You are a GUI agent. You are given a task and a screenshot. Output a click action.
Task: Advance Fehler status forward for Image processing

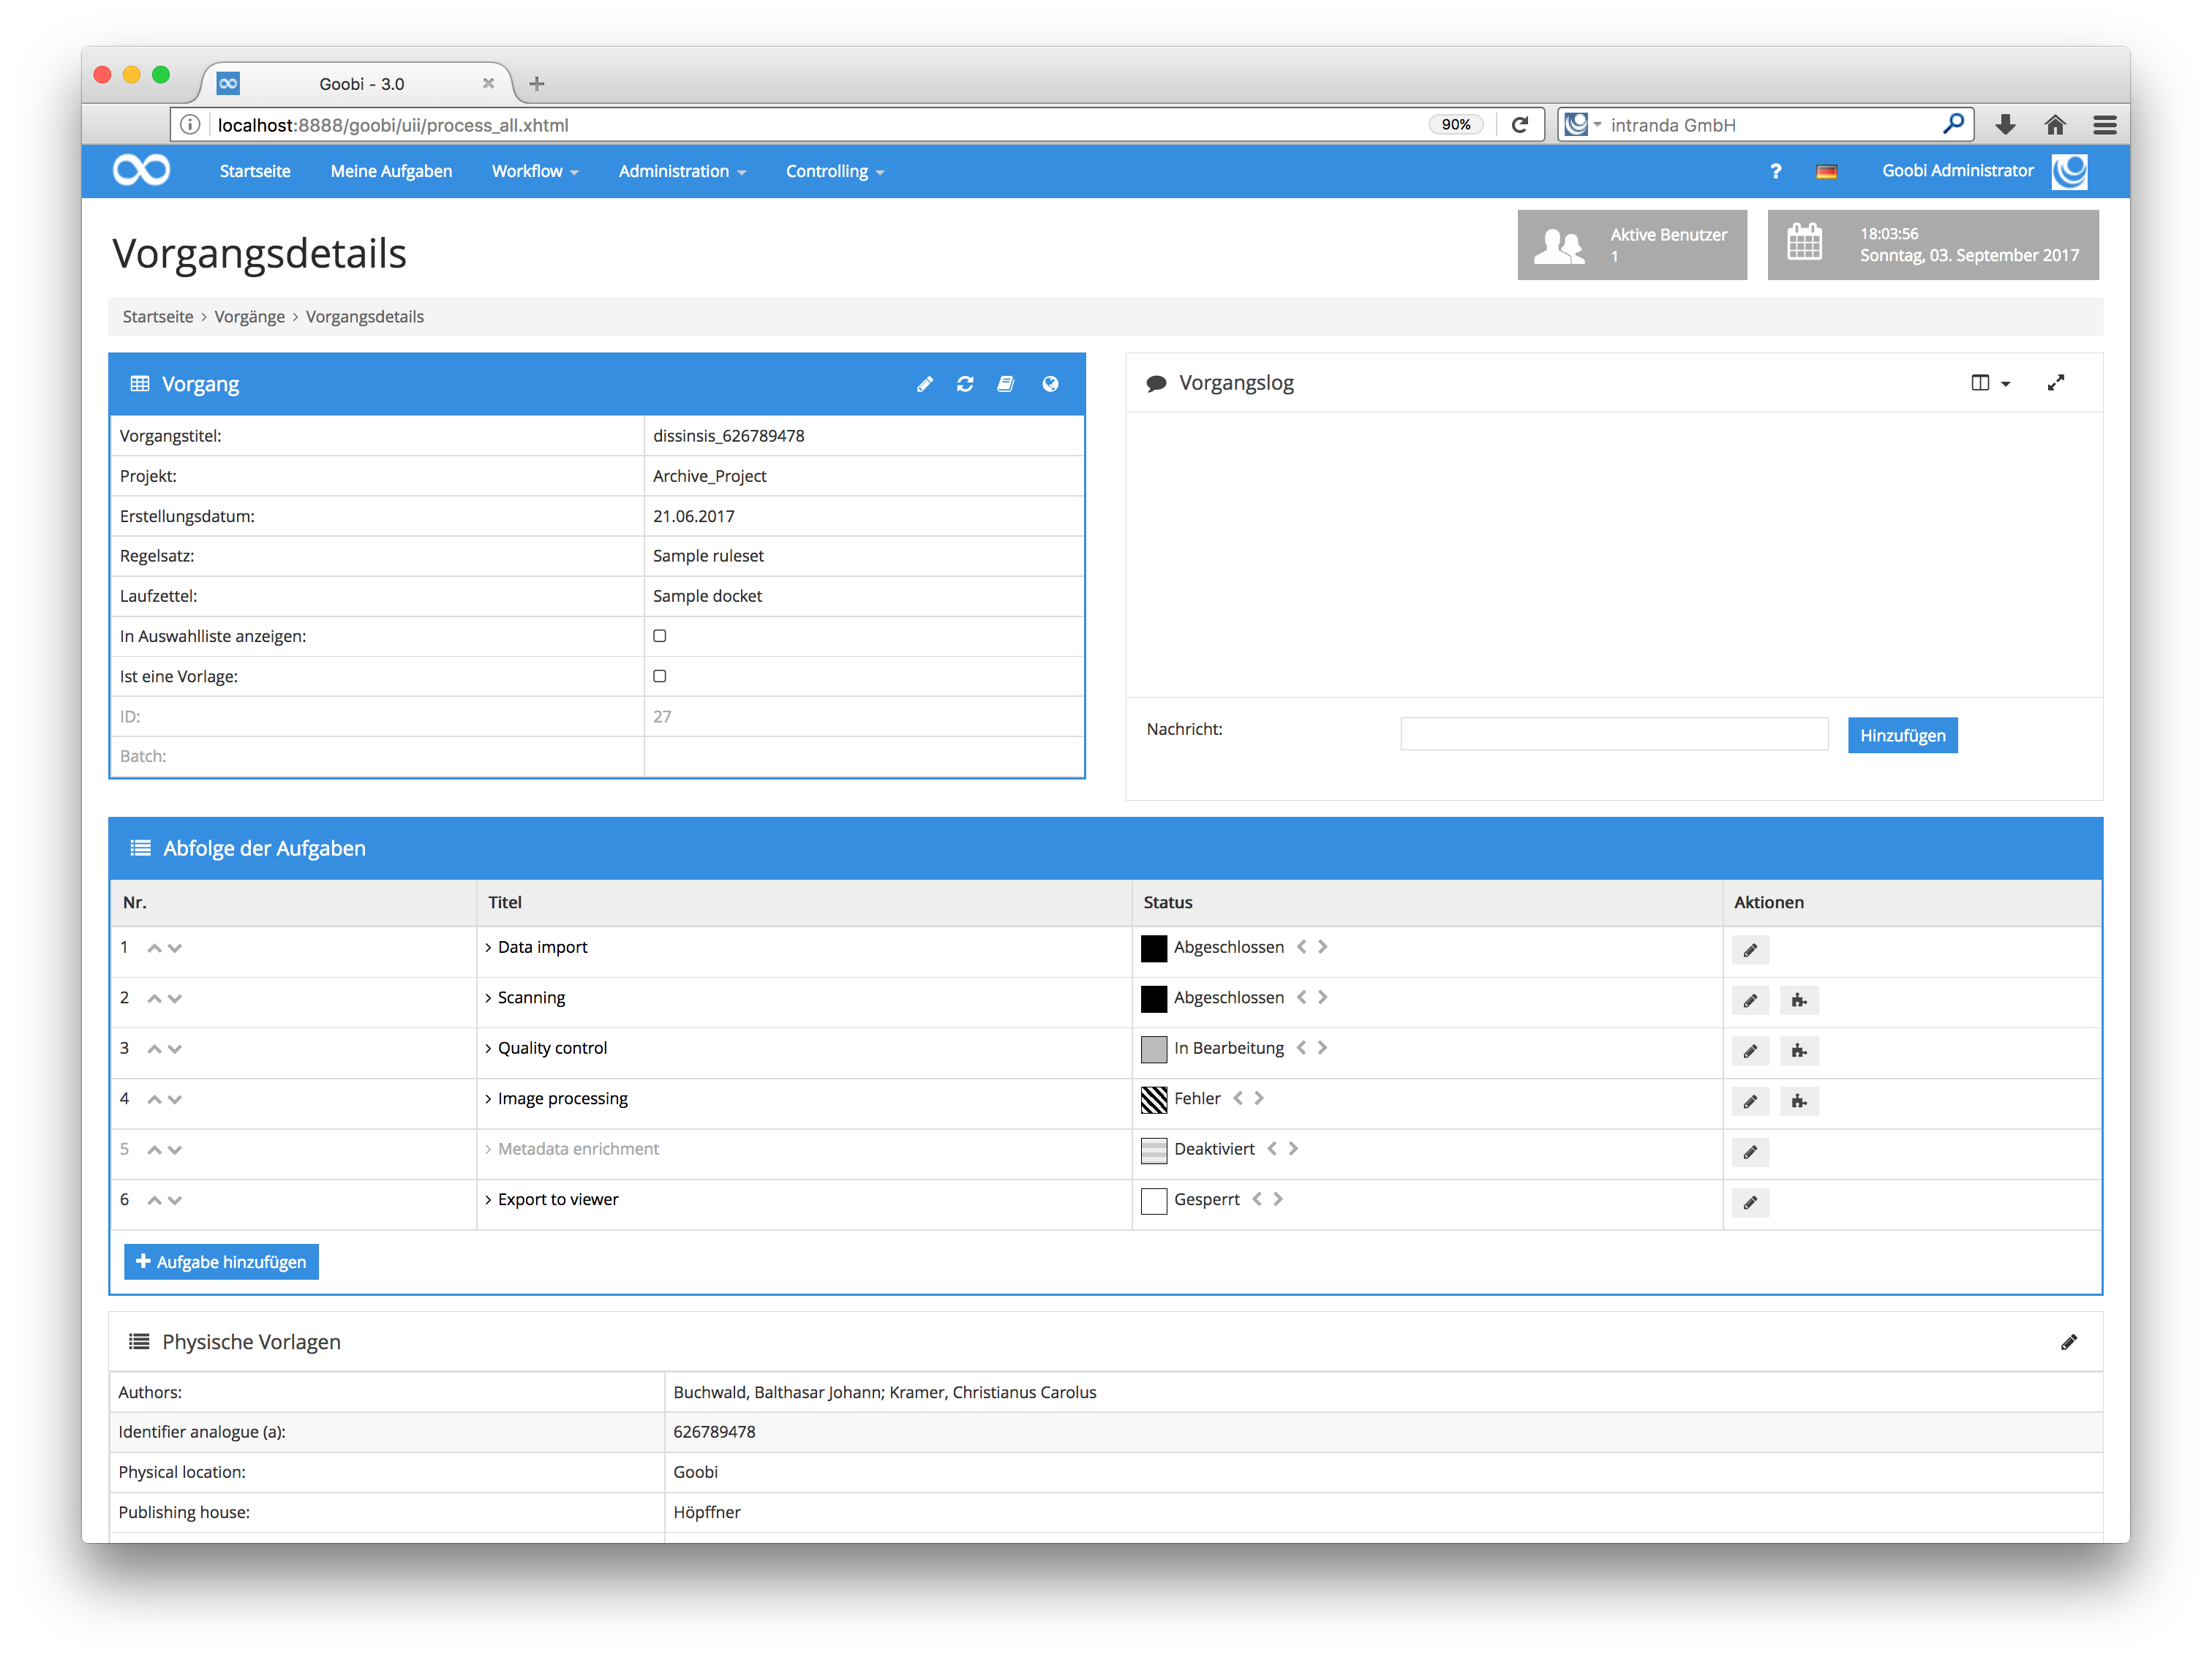click(1259, 1098)
